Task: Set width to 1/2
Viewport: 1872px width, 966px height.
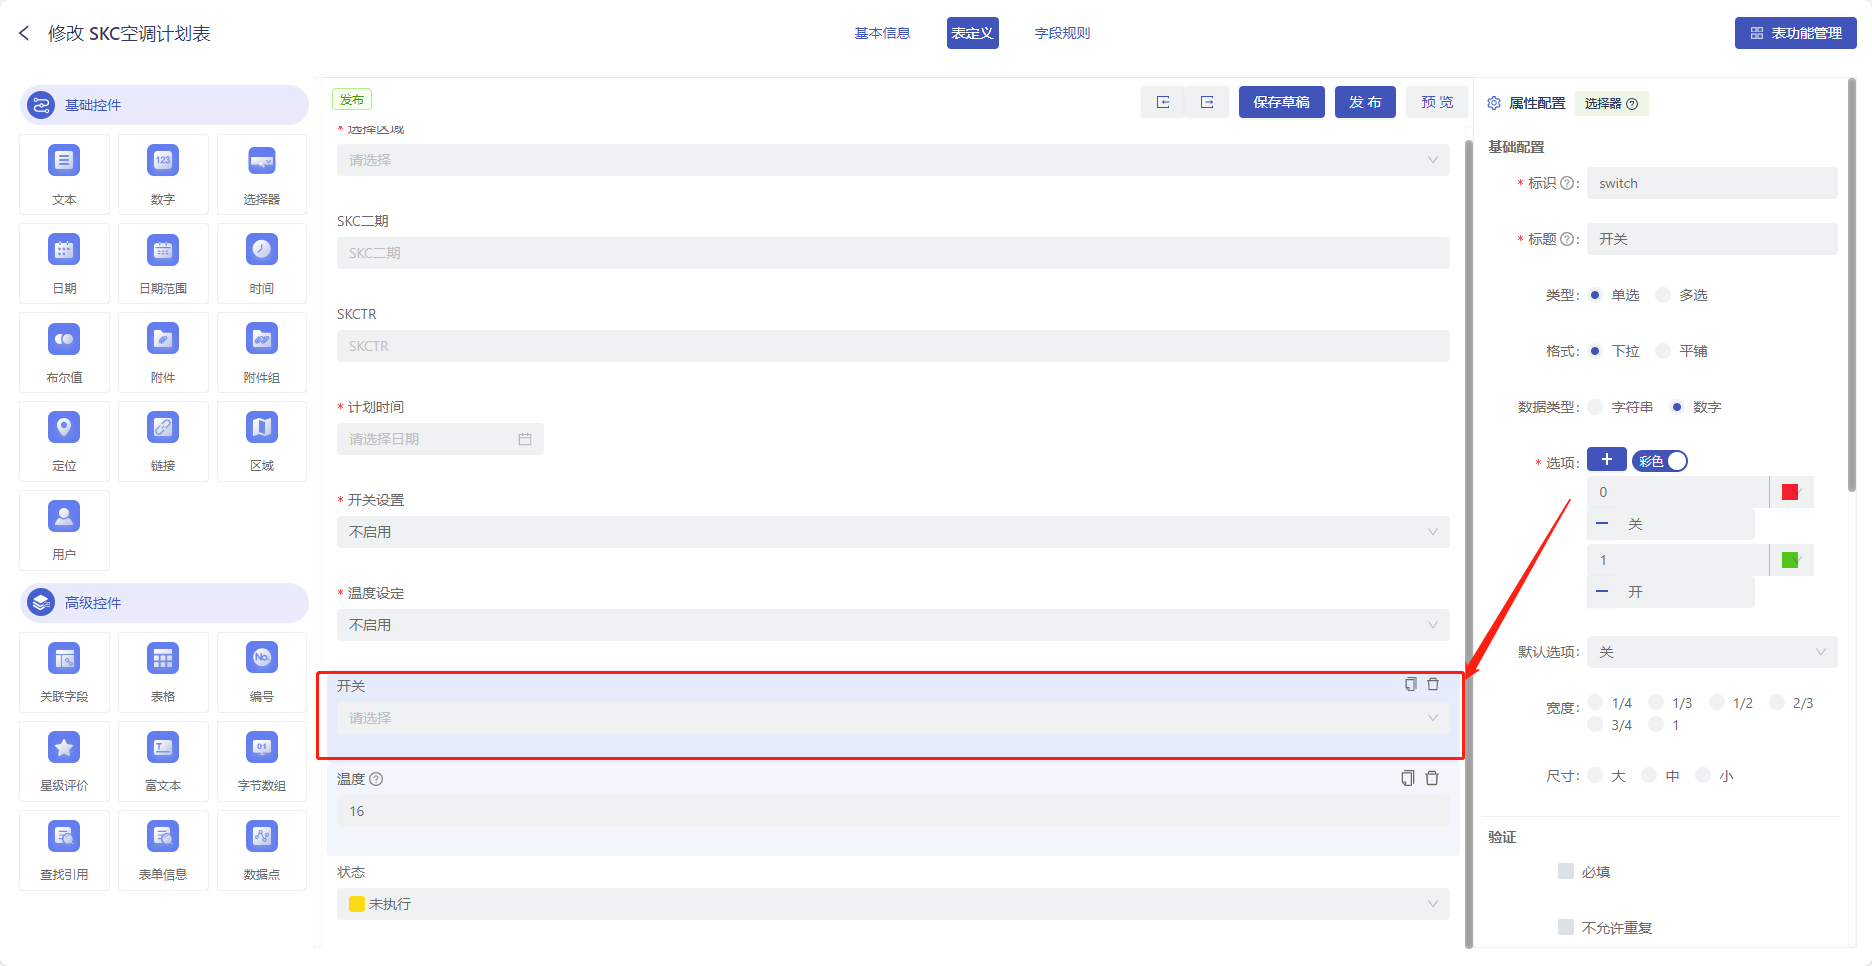Action: pyautogui.click(x=1717, y=702)
